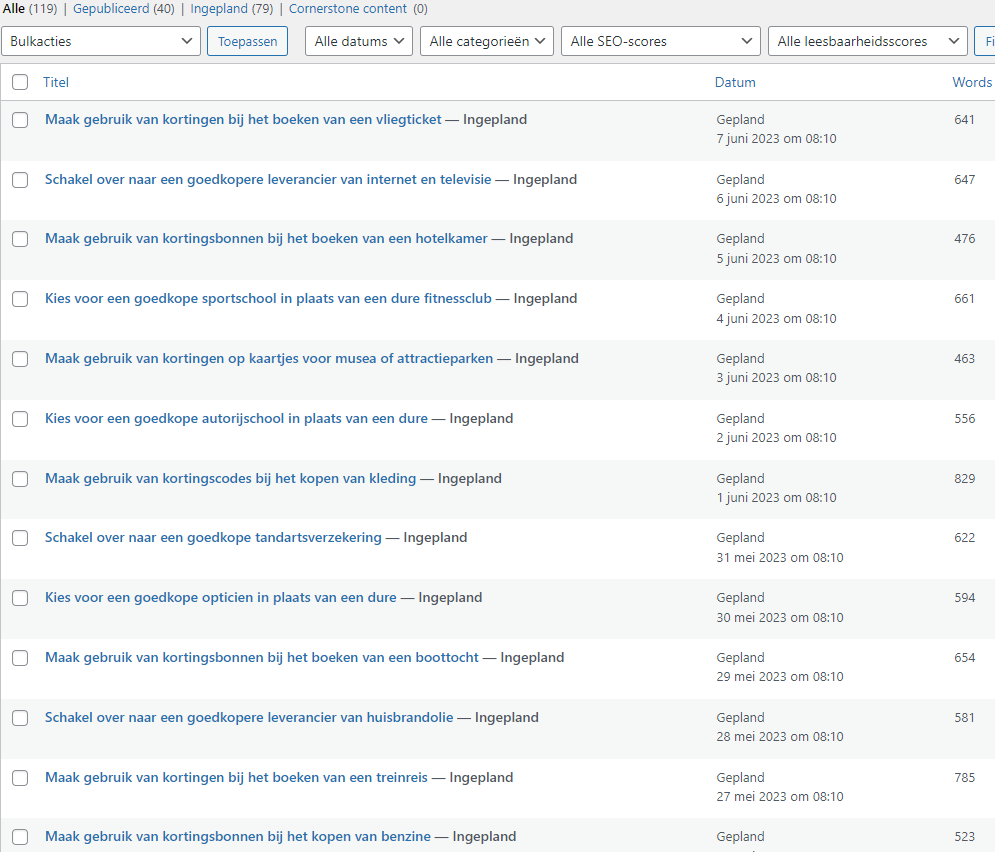Open post about goedkope opticien
The height and width of the screenshot is (852, 995).
point(221,598)
